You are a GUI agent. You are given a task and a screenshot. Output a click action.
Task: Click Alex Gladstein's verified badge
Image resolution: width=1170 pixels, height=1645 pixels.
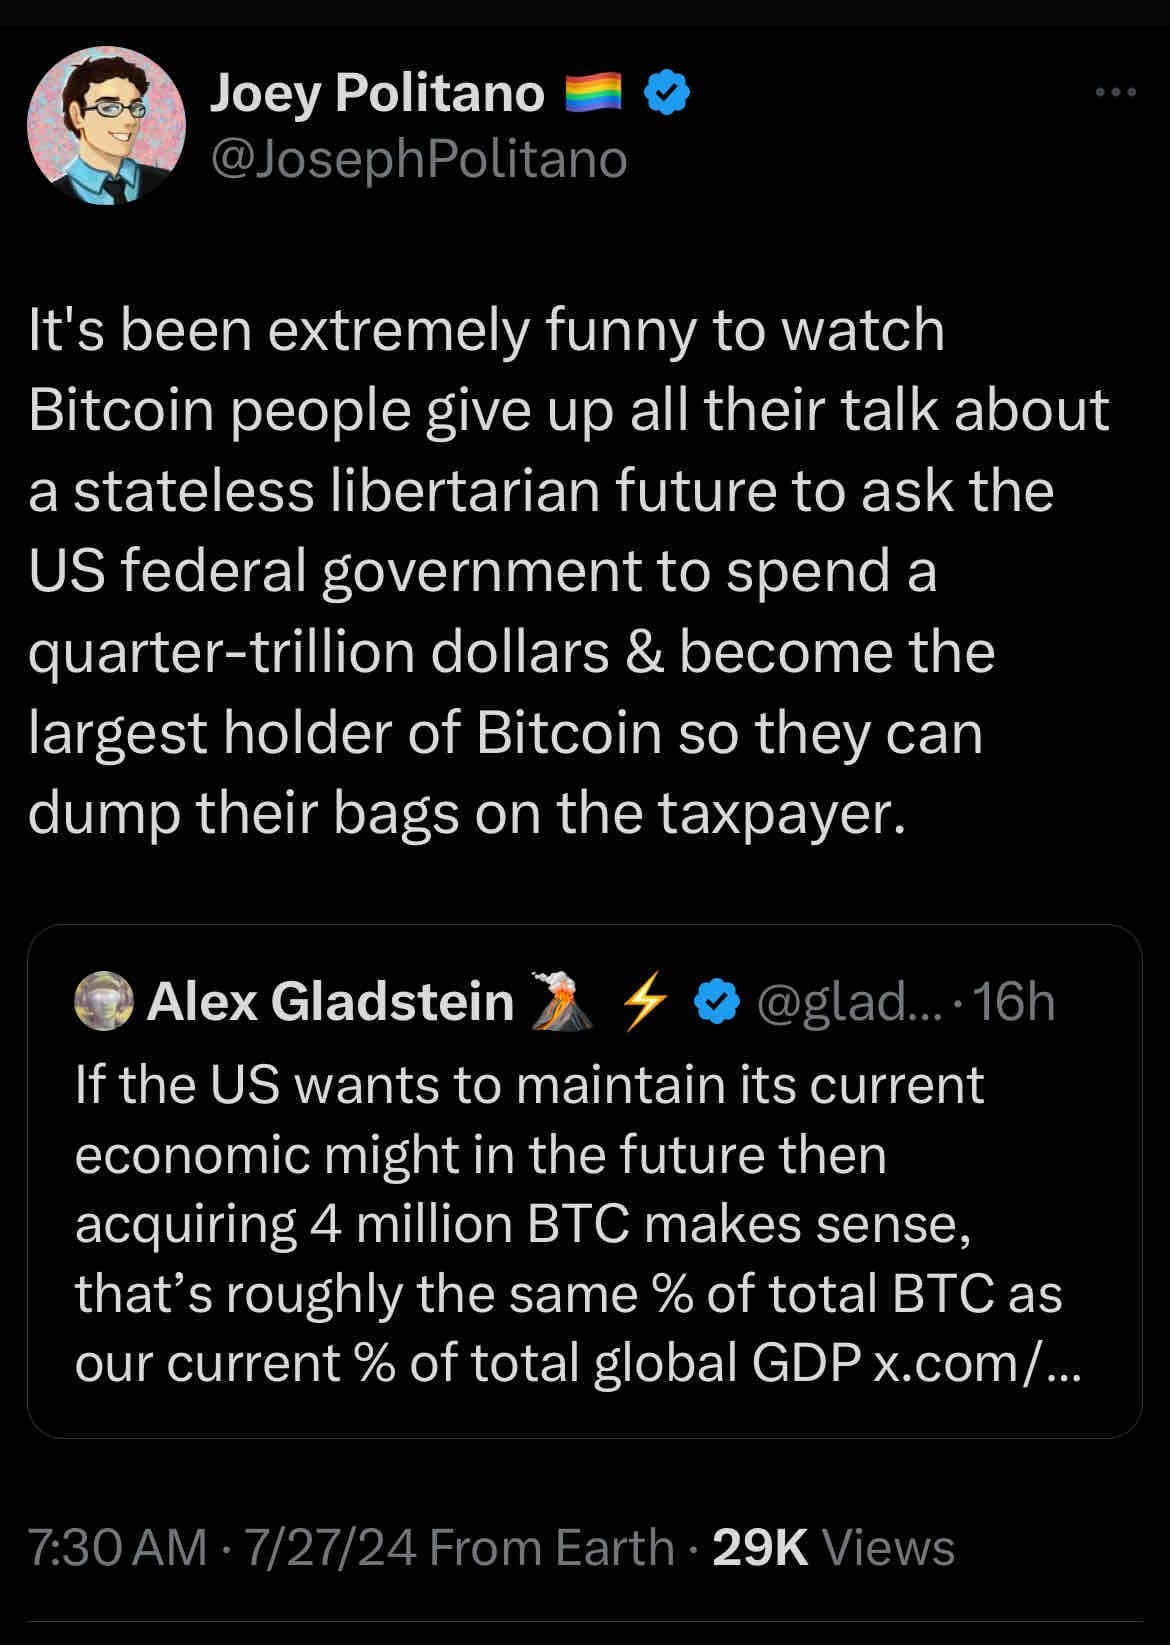coord(717,1001)
